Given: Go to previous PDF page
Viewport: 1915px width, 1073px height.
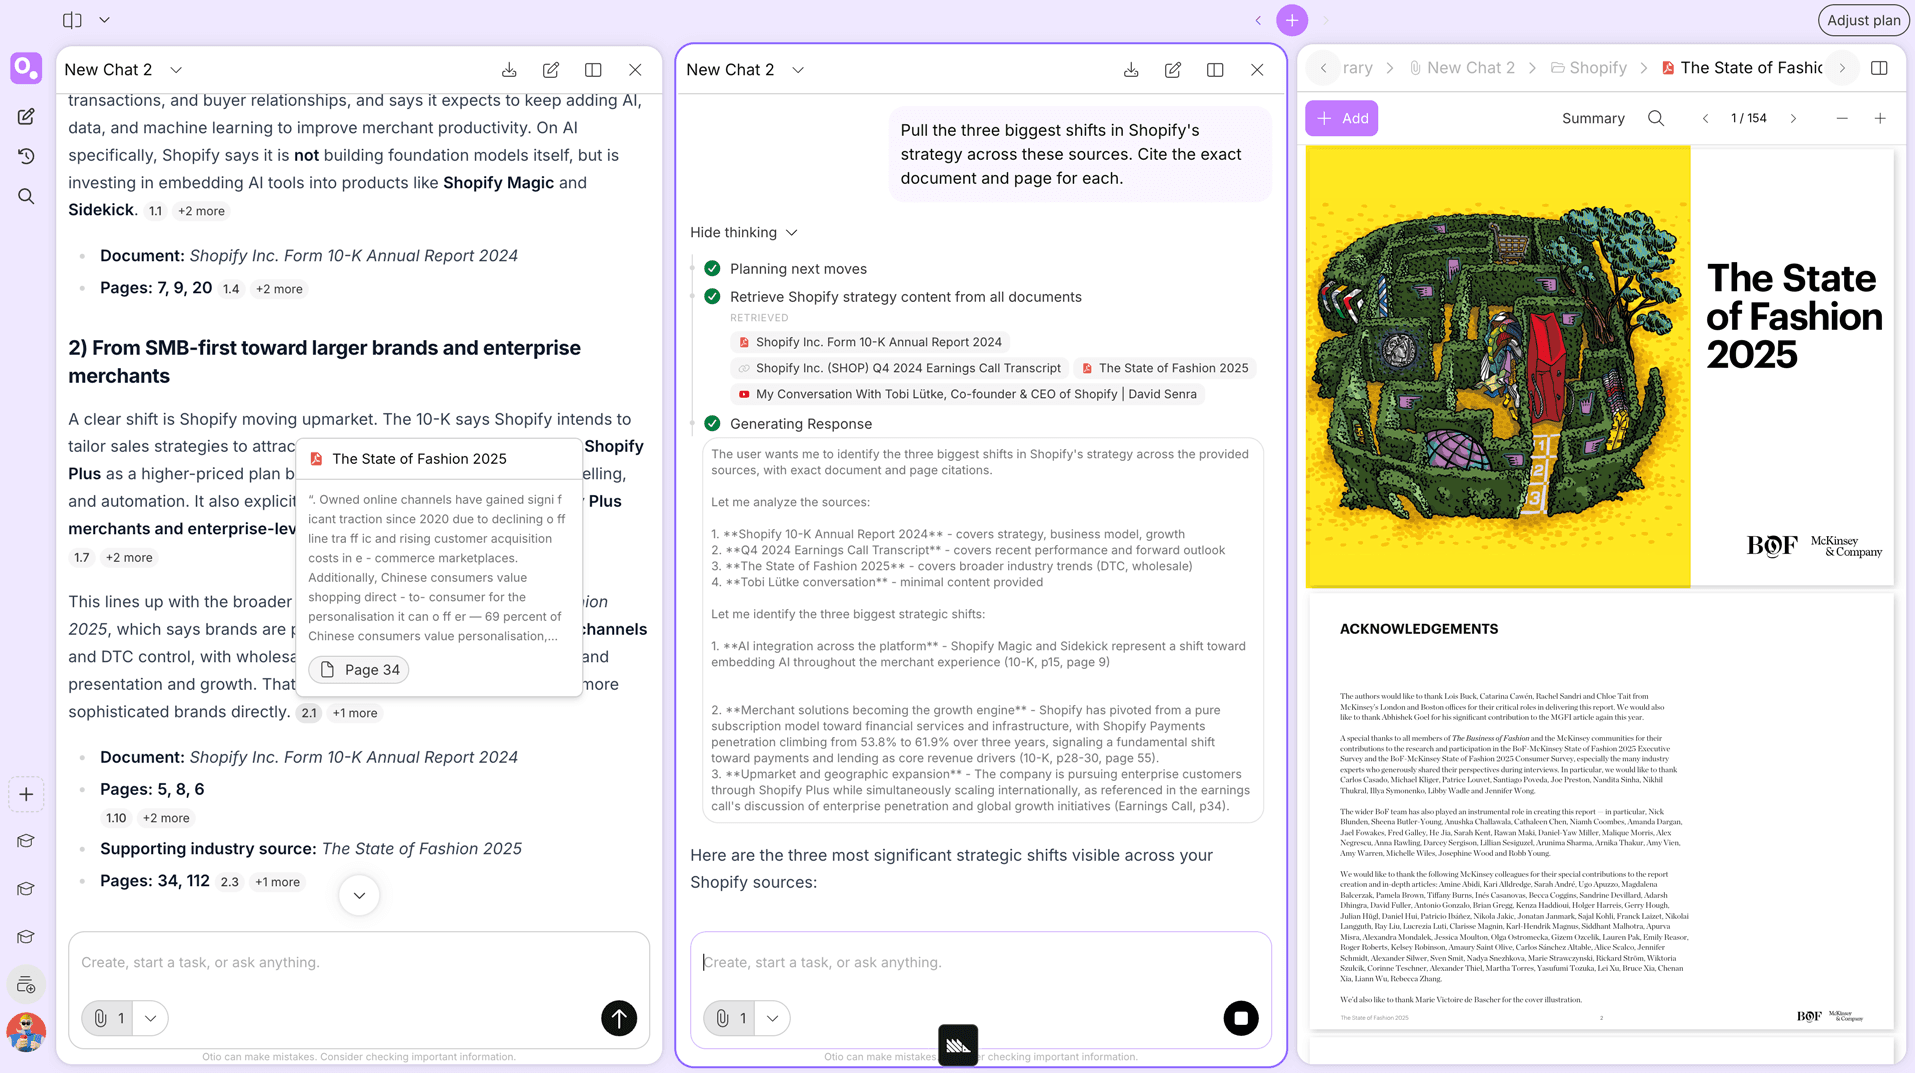Looking at the screenshot, I should pyautogui.click(x=1706, y=118).
